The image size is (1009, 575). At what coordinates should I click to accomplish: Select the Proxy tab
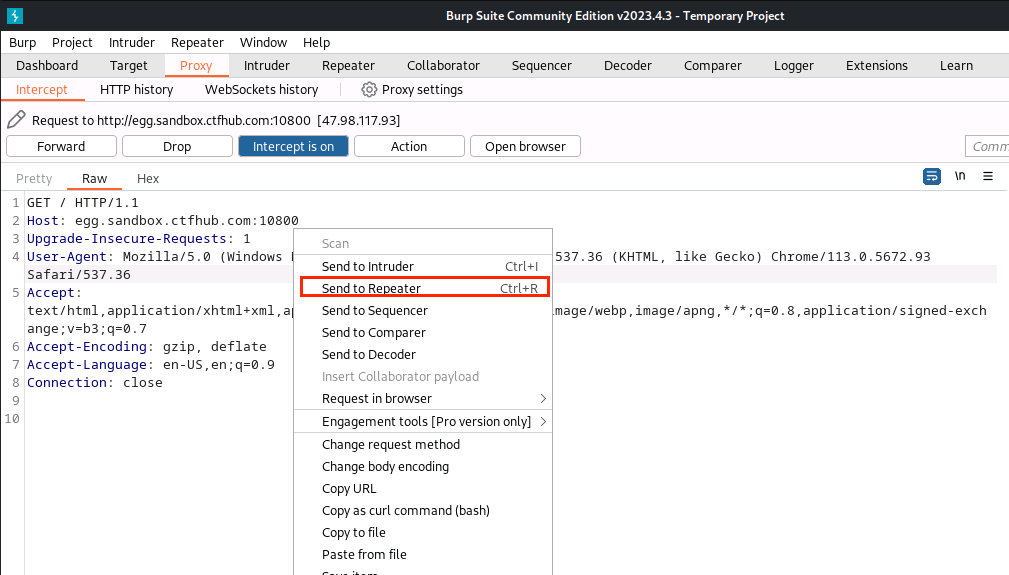(196, 66)
